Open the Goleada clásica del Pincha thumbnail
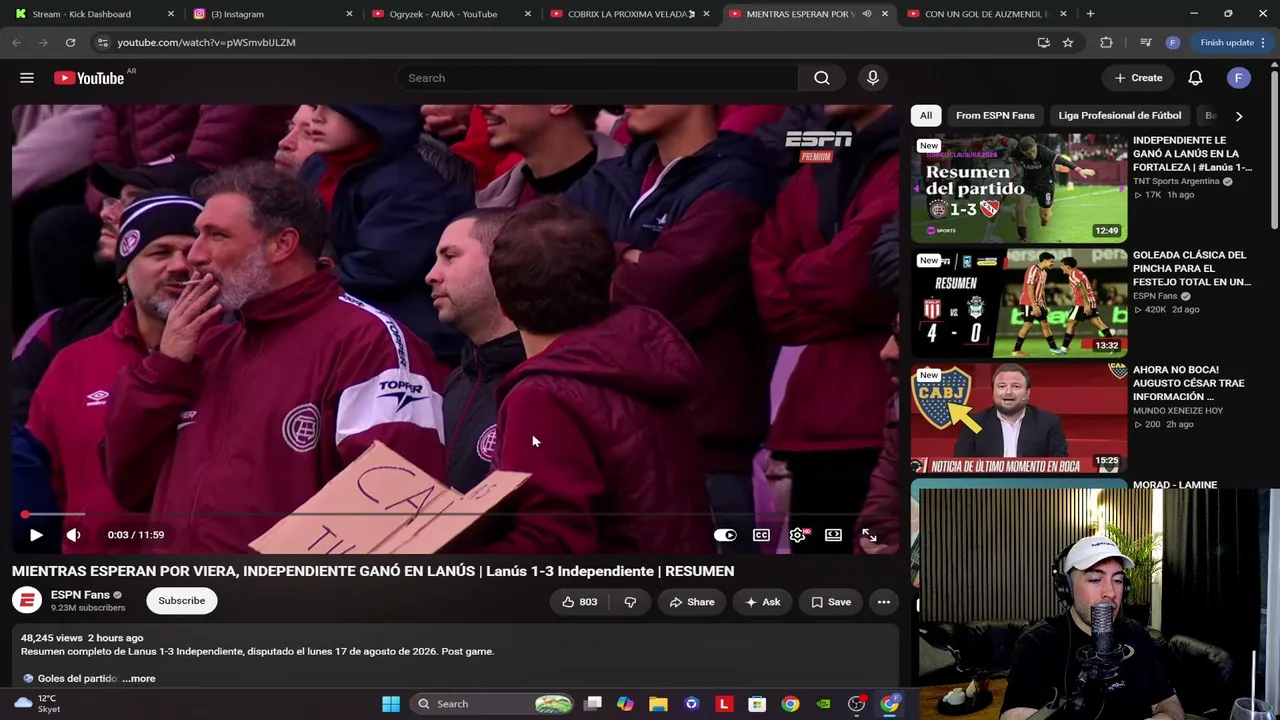This screenshot has height=720, width=1280. click(x=1019, y=303)
